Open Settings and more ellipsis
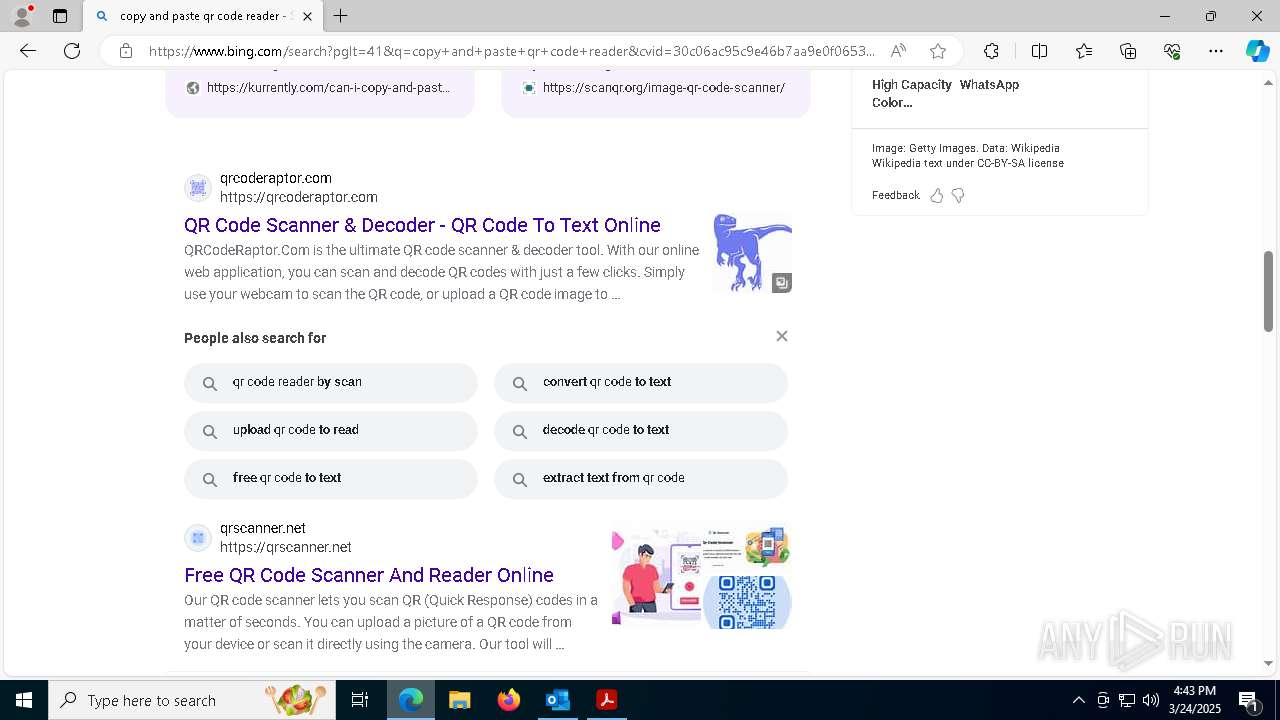Viewport: 1280px width, 720px height. click(x=1216, y=51)
